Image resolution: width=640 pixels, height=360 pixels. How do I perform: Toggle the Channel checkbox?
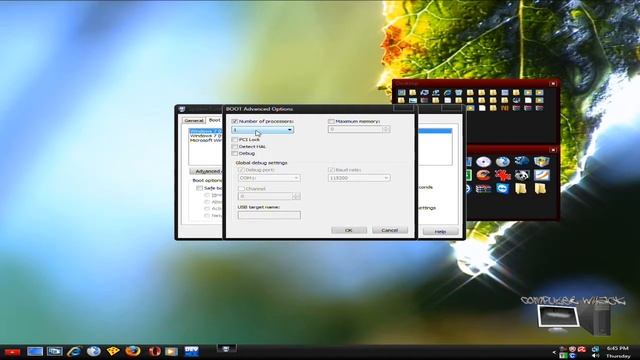click(241, 189)
